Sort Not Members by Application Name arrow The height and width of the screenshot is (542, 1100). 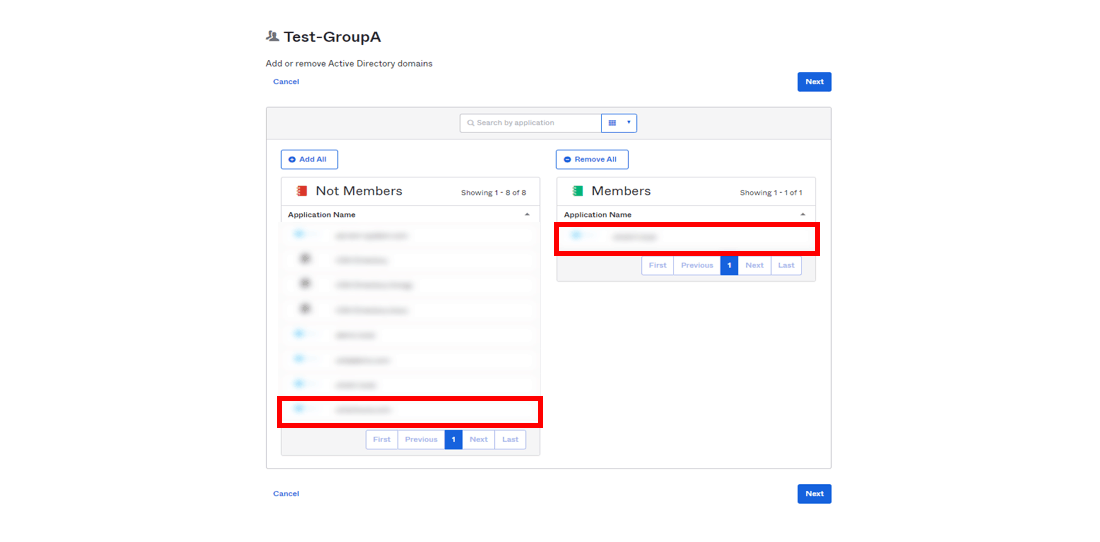pos(527,215)
